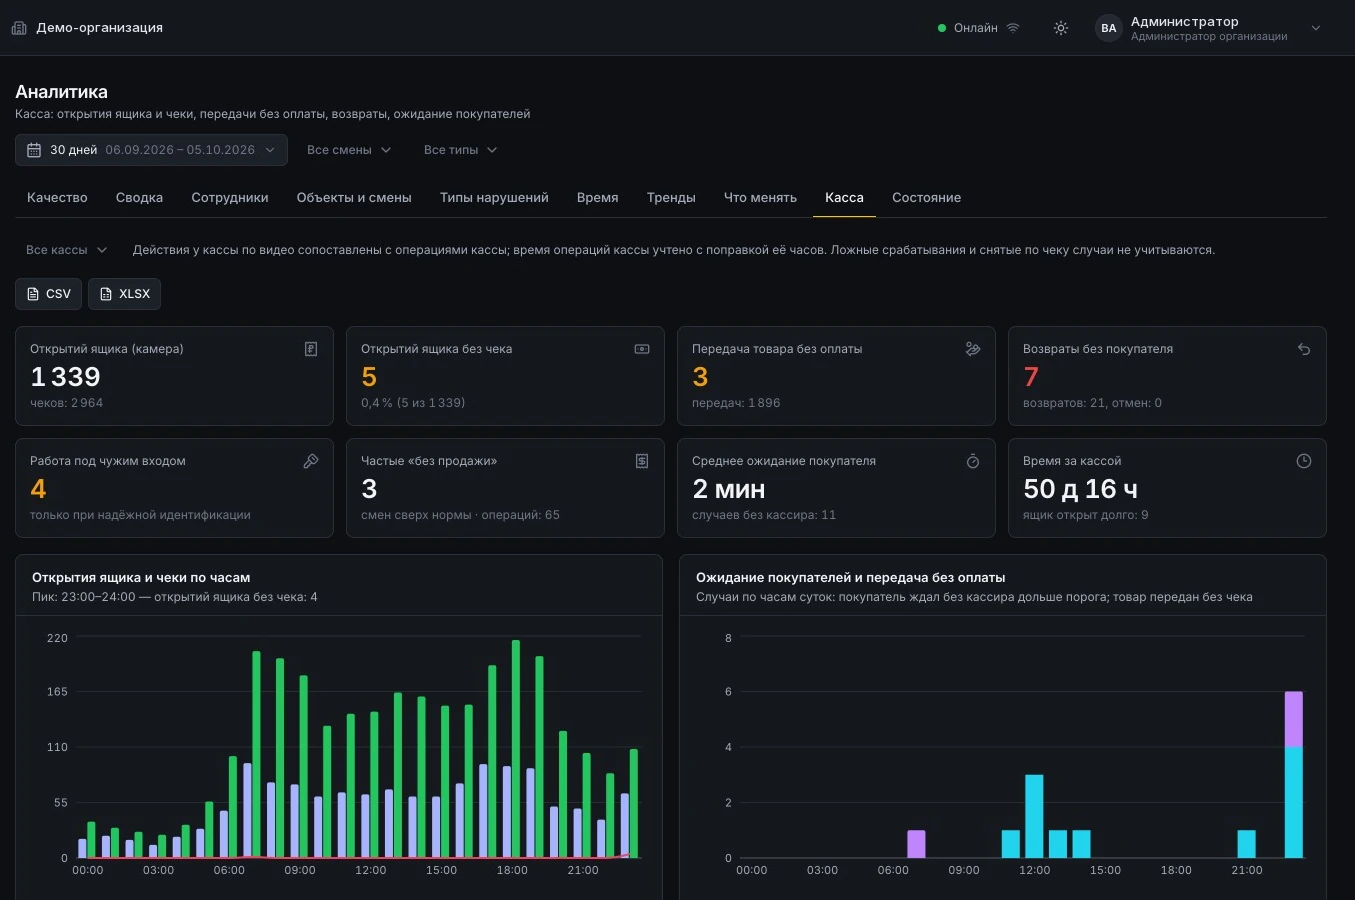Click the receipt icon in the «Открытий ящика (камера)» card
1355x900 pixels.
click(311, 349)
